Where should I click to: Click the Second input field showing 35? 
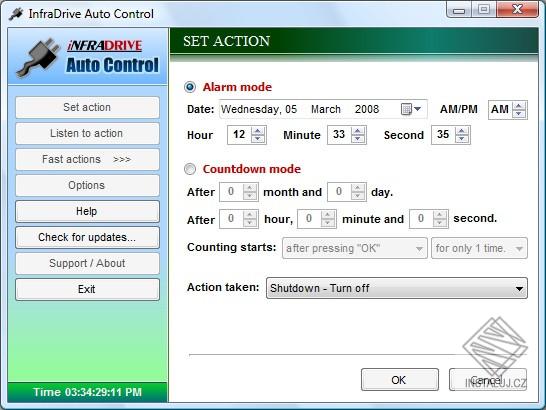(443, 135)
